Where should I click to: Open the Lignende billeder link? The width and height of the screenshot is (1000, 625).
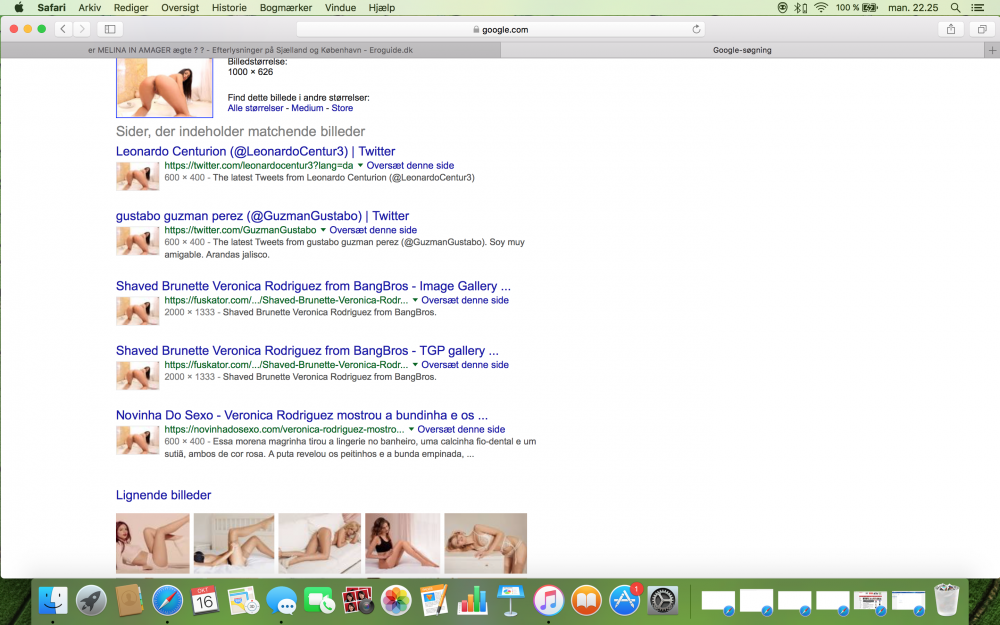click(x=163, y=495)
